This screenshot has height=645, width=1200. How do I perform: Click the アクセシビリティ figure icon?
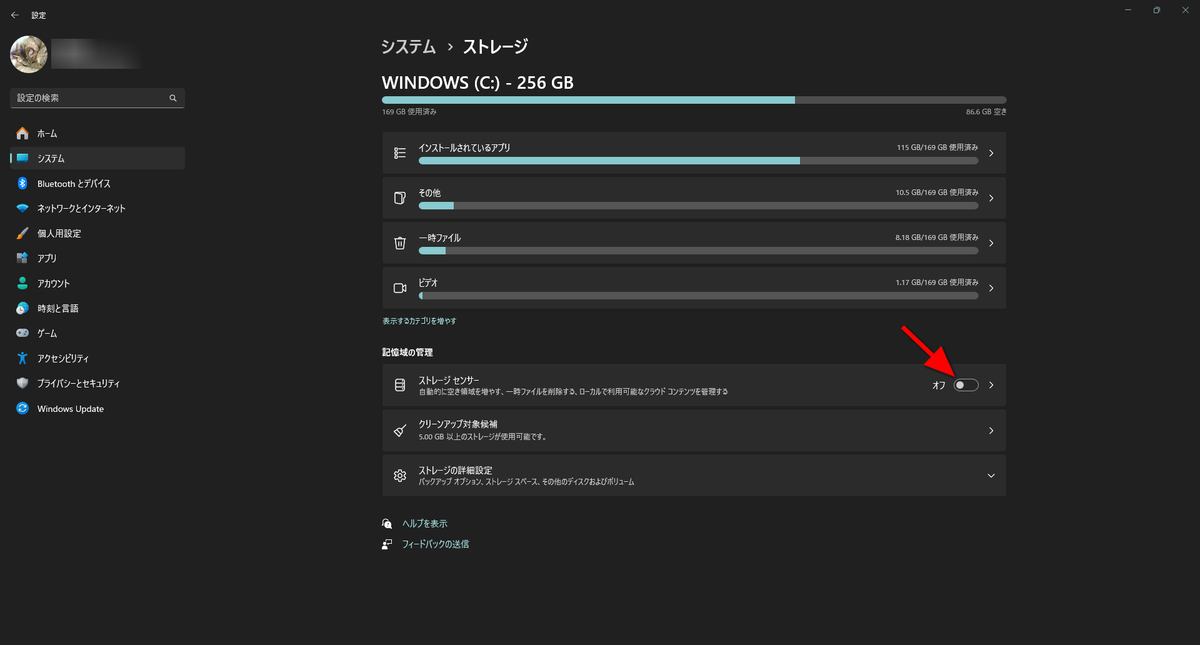(x=22, y=358)
